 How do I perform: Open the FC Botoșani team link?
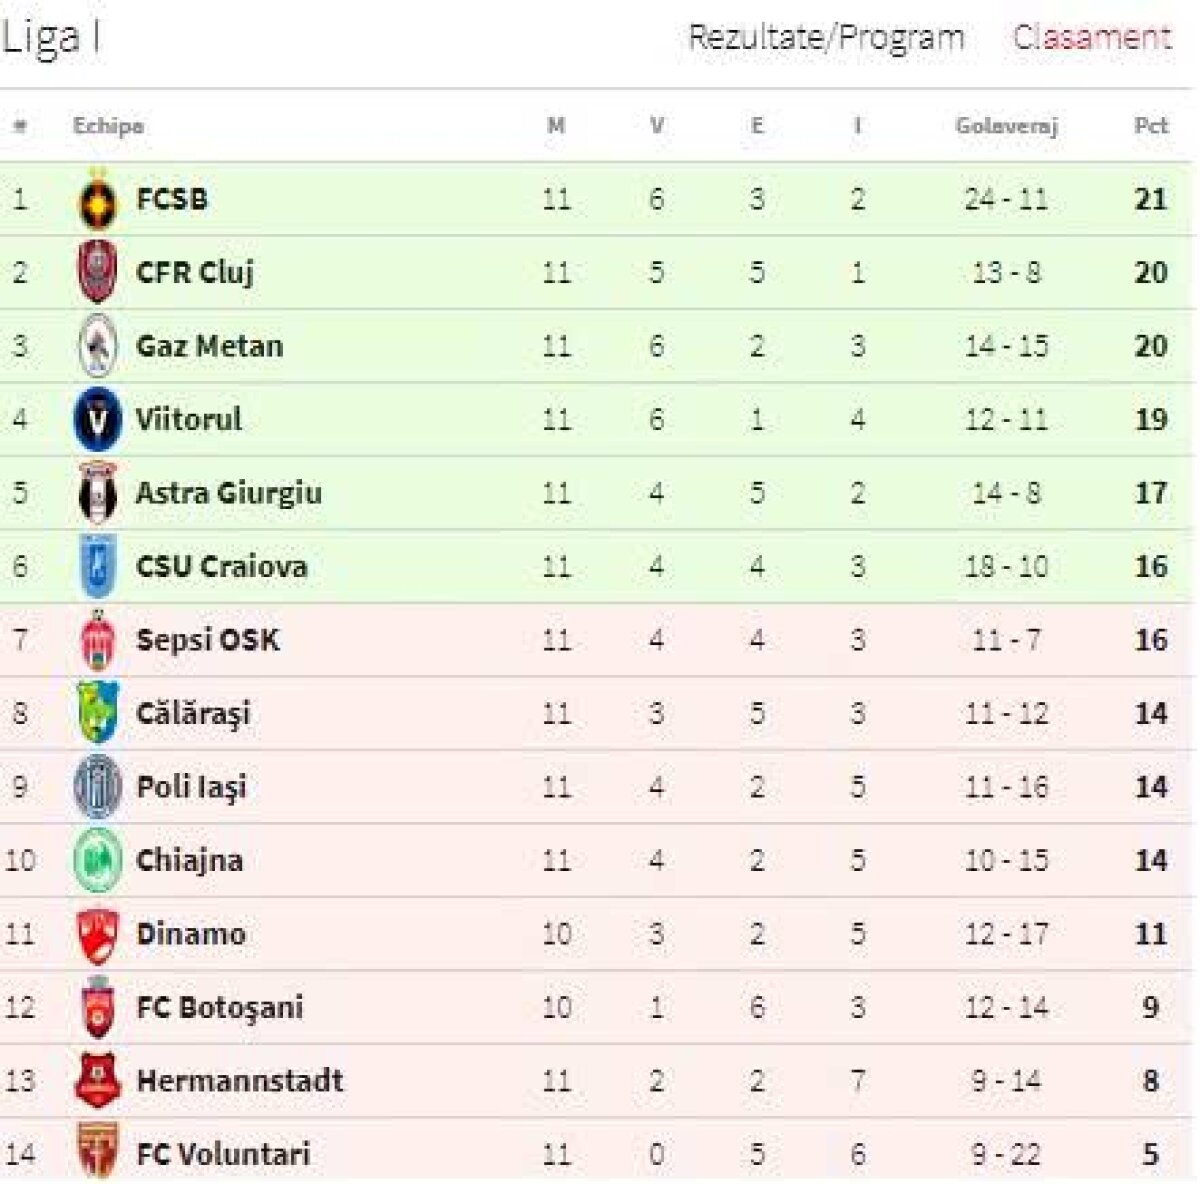[x=219, y=1008]
